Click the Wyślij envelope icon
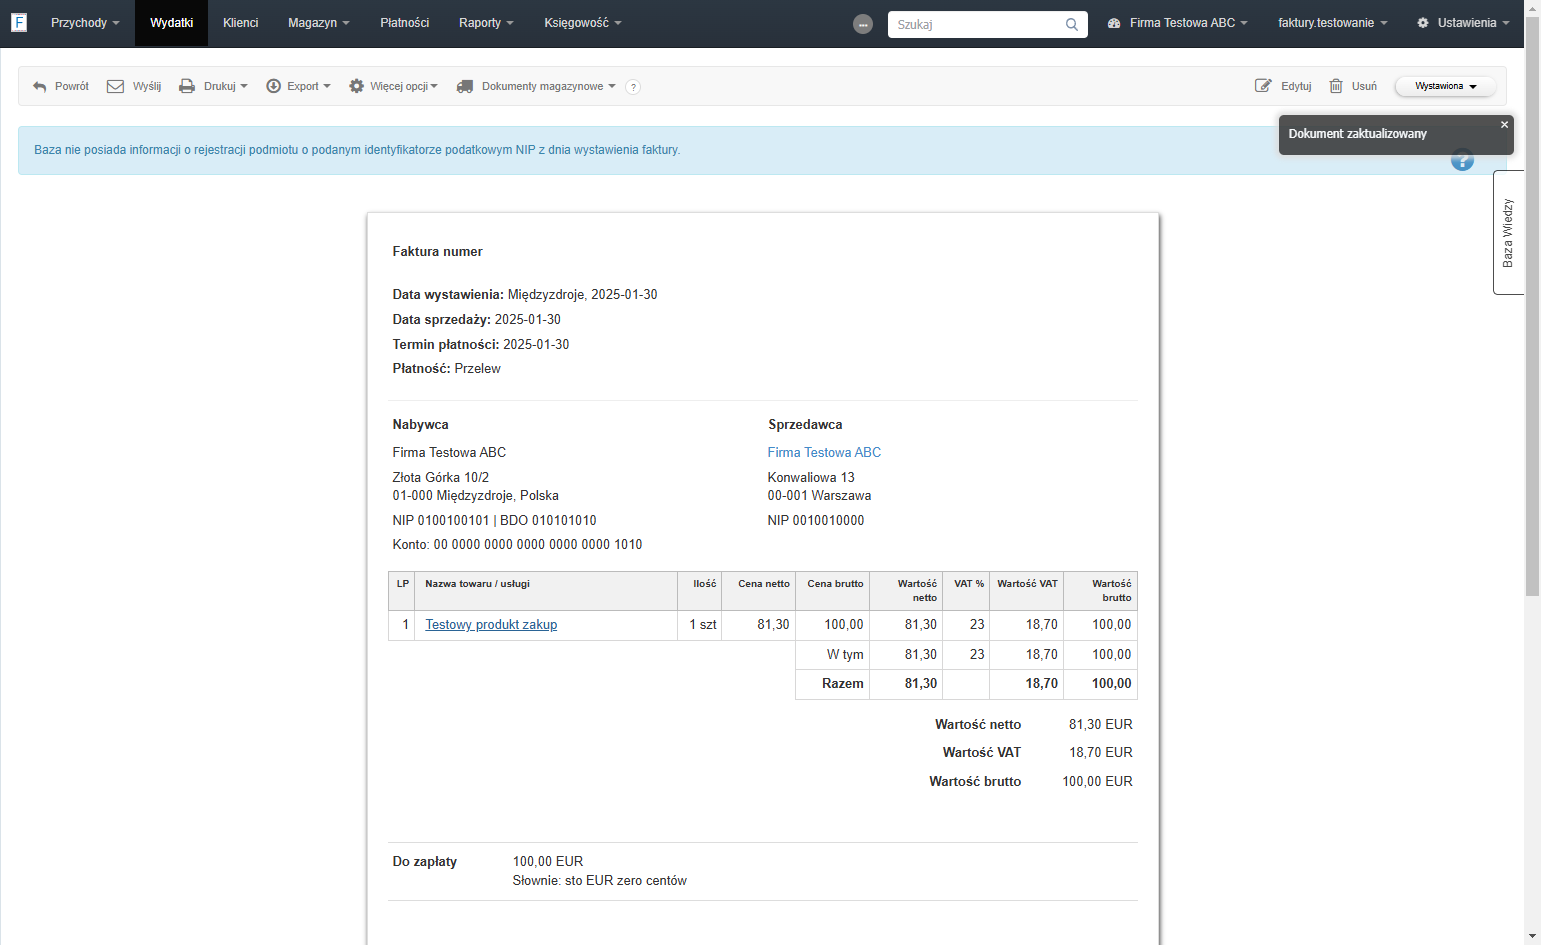The image size is (1541, 945). [x=115, y=86]
